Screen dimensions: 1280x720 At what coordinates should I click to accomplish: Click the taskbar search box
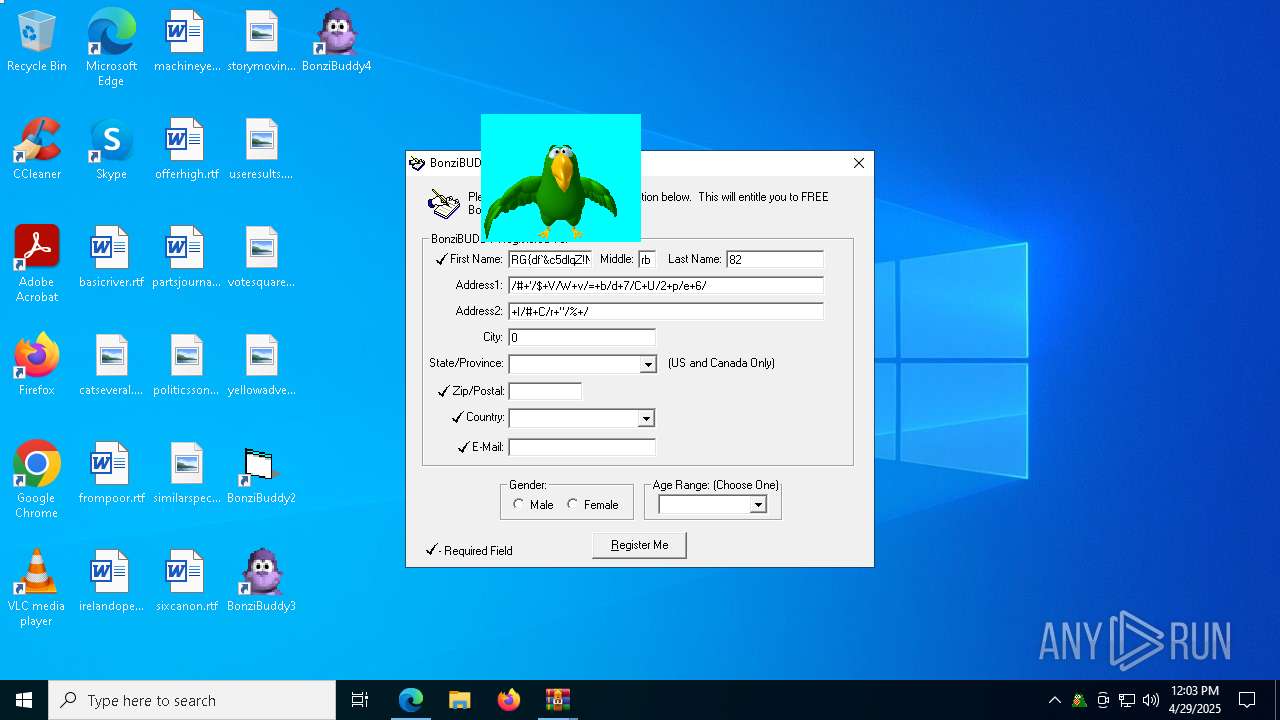tap(192, 700)
